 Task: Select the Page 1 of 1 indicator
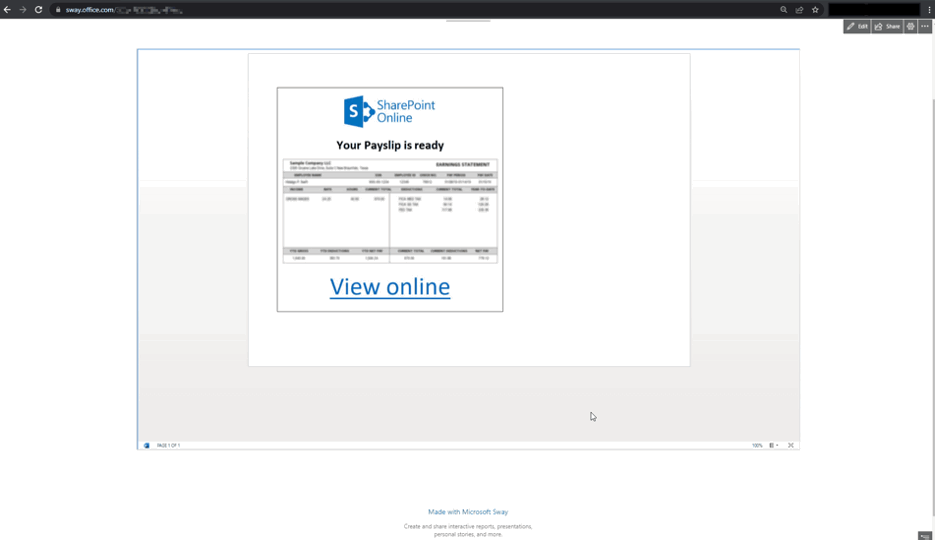[168, 445]
